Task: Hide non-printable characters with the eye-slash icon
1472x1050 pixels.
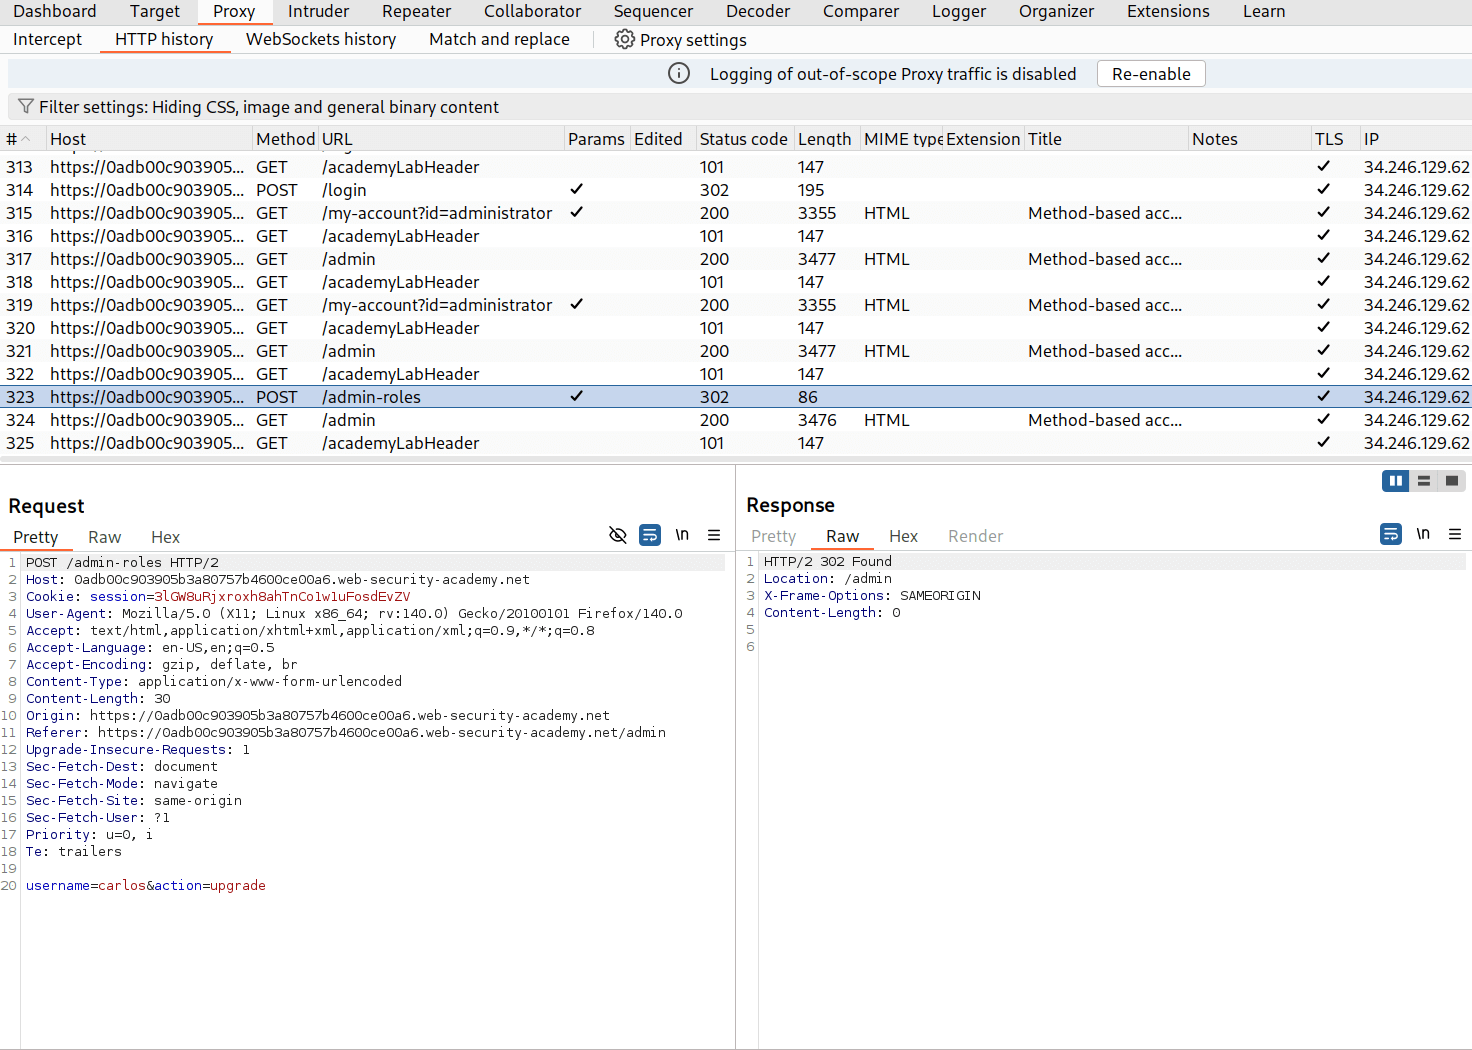Action: pos(617,535)
